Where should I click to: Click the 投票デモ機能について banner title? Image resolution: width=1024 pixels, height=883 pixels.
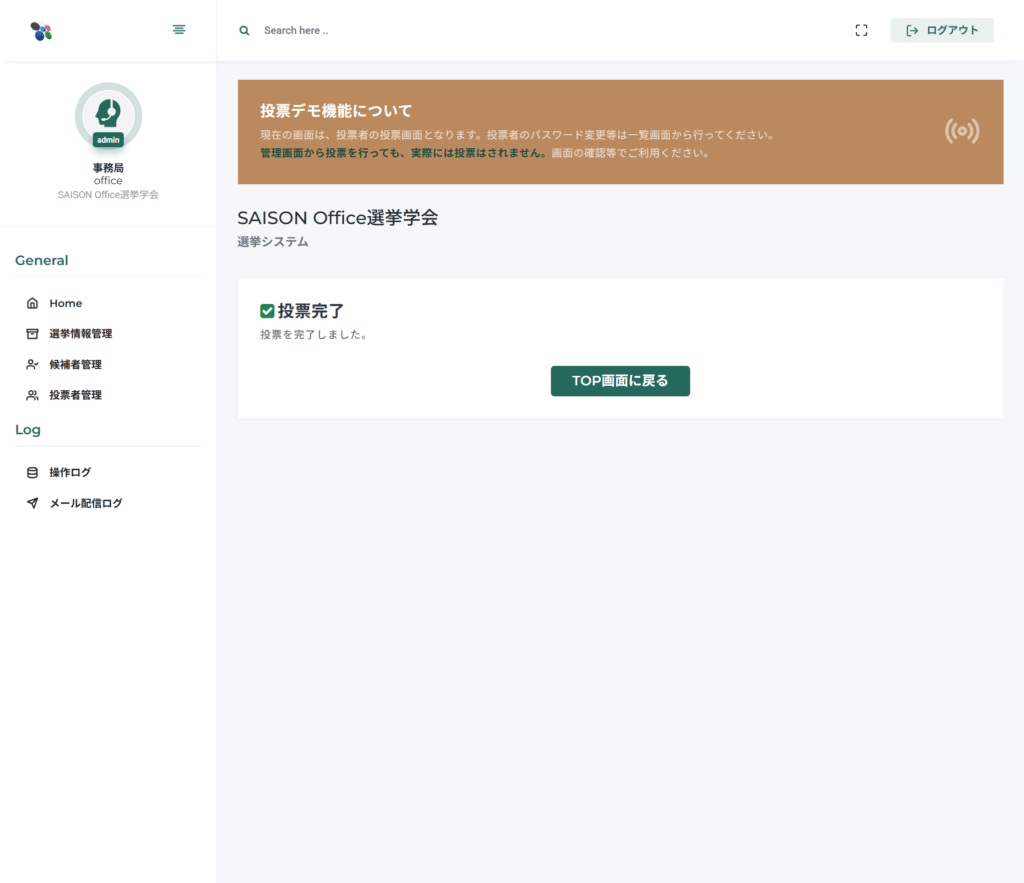click(336, 111)
